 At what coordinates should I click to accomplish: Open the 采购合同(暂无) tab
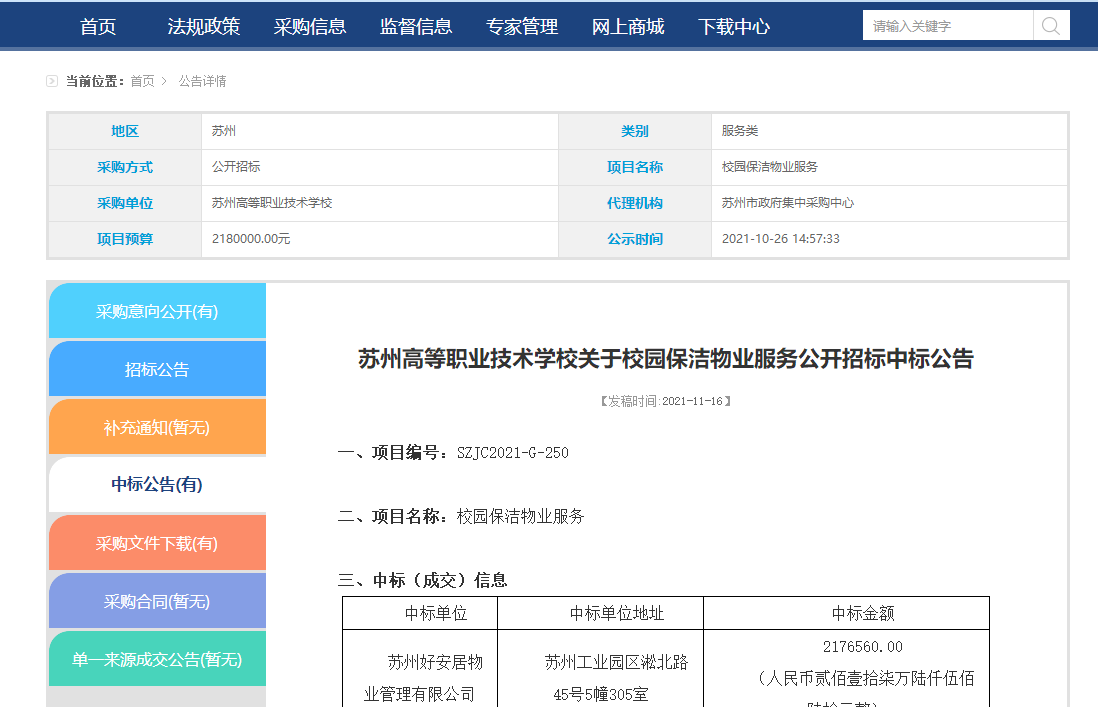[158, 601]
